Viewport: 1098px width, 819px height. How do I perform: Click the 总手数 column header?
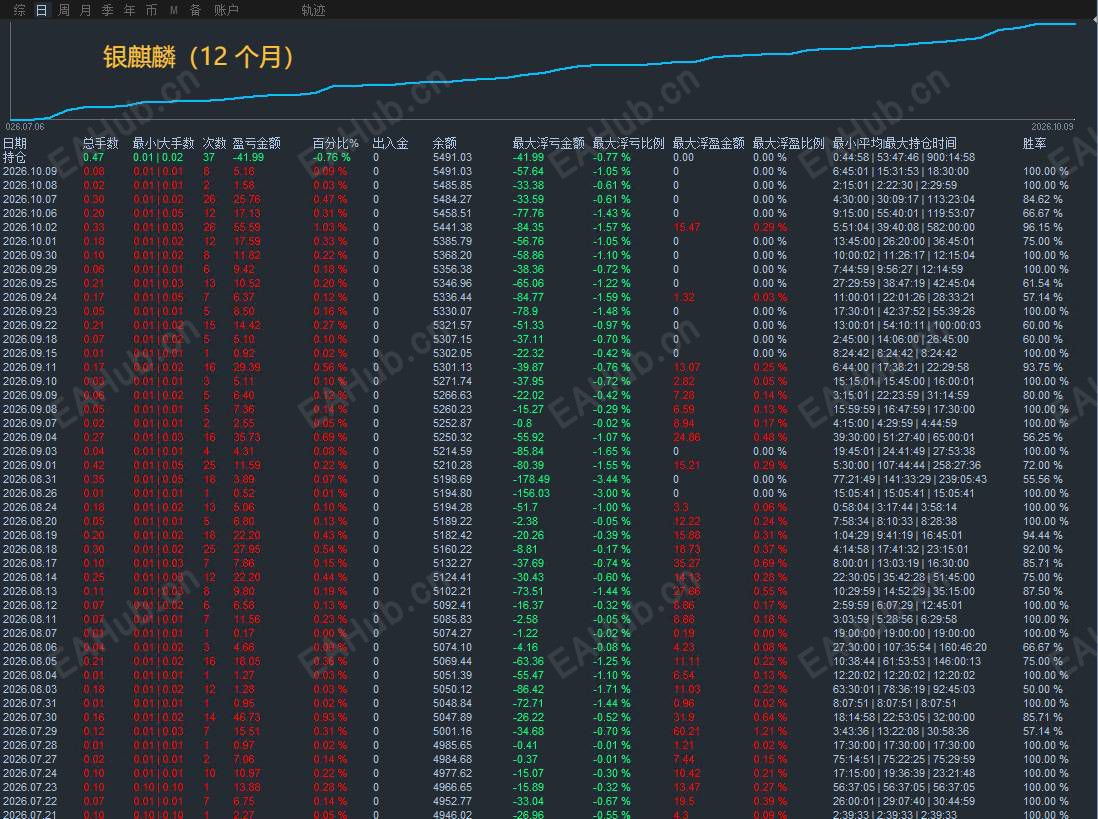click(x=101, y=144)
